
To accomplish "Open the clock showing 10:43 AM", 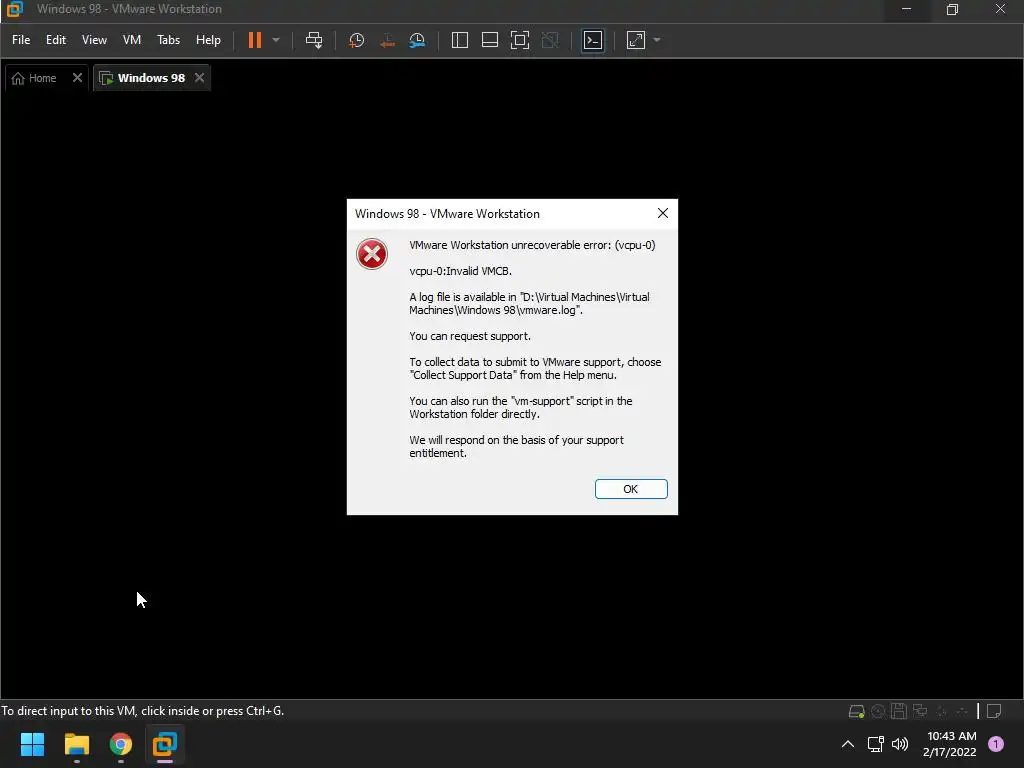I will [x=950, y=744].
